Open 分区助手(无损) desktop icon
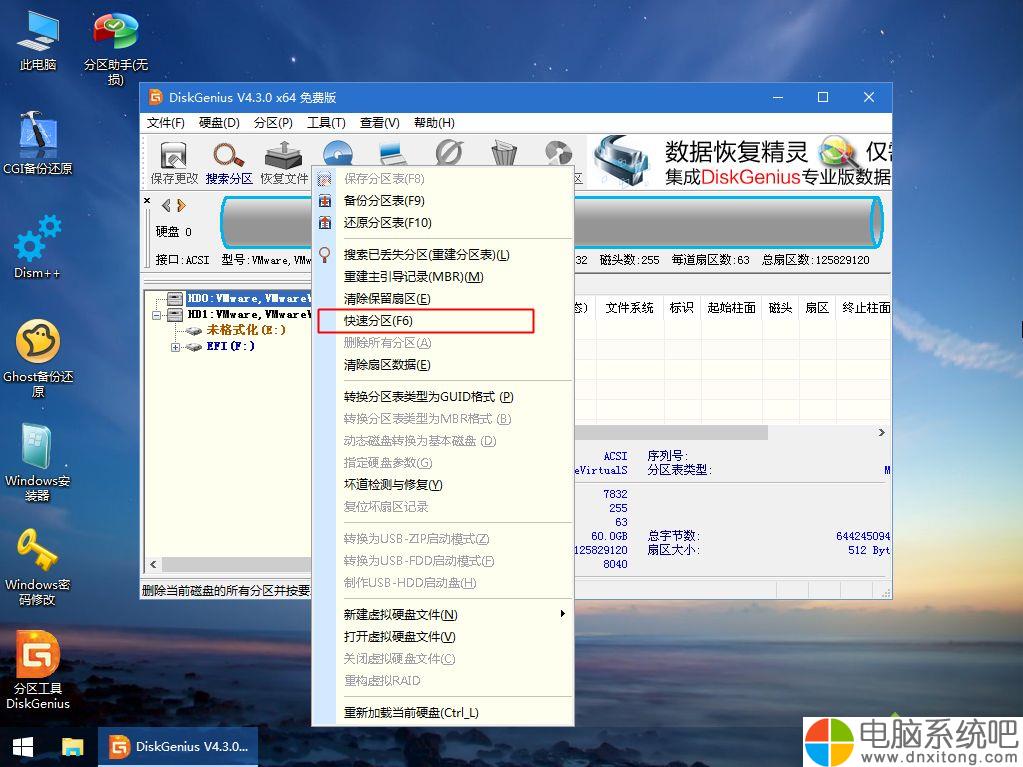 coord(115,48)
